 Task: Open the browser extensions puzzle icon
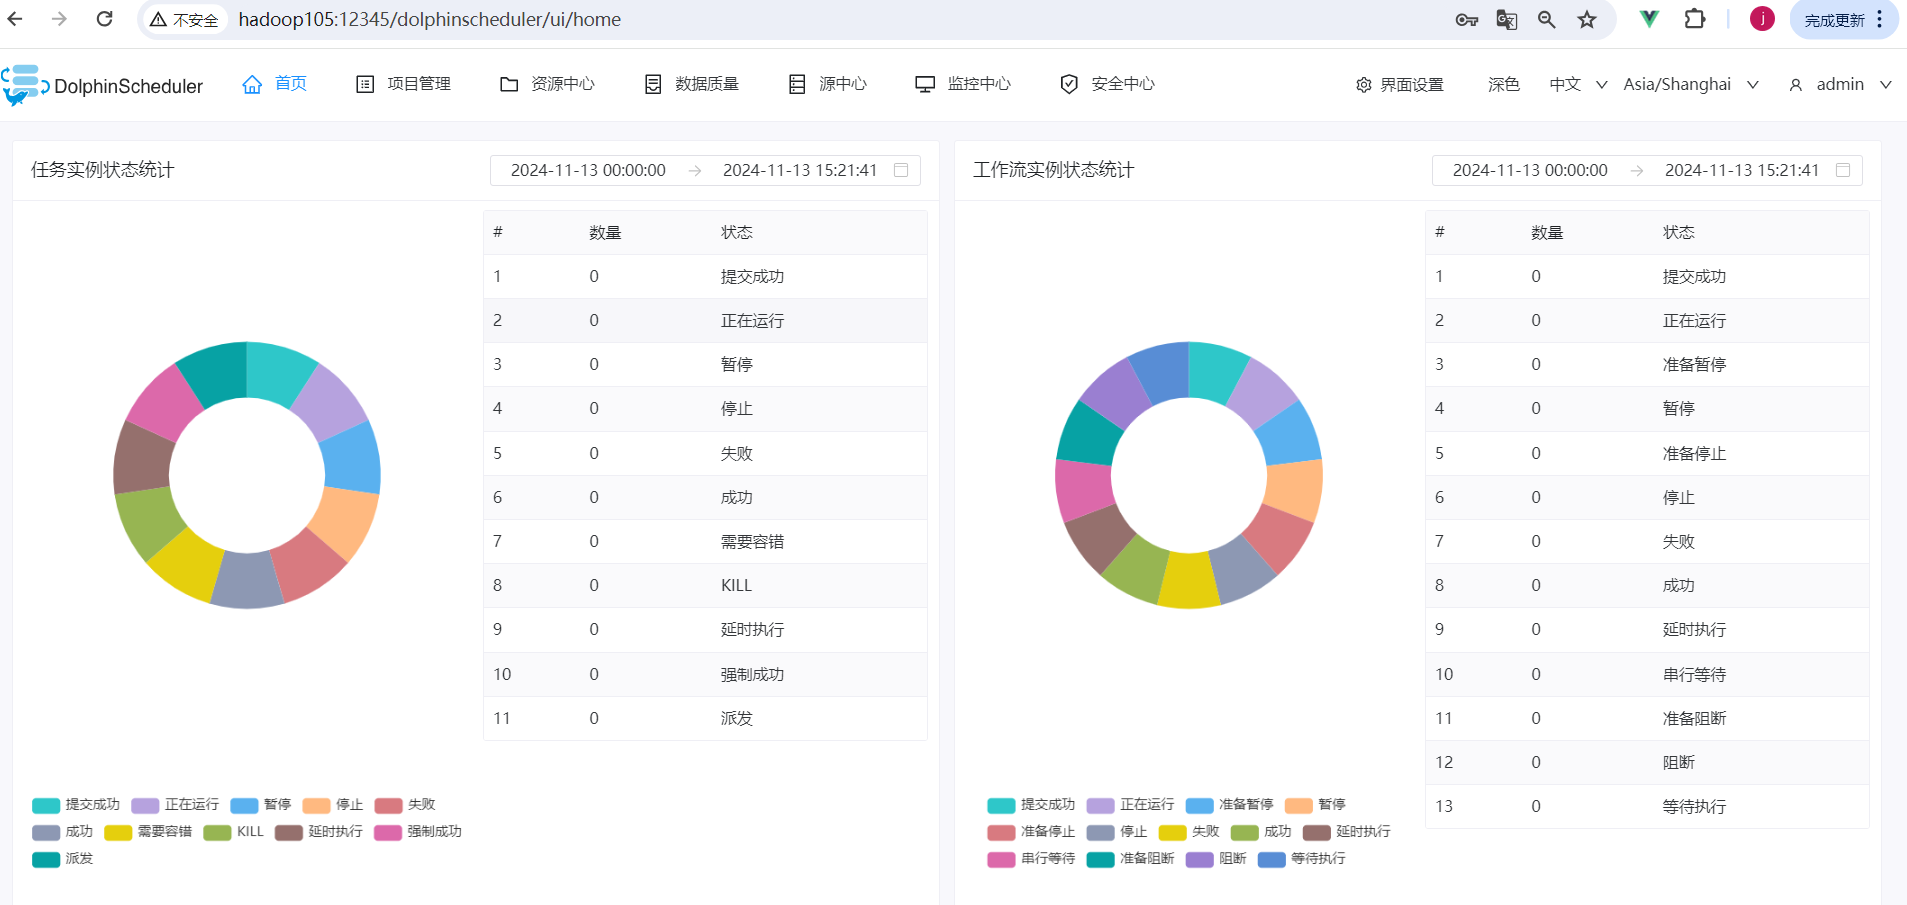click(1695, 19)
